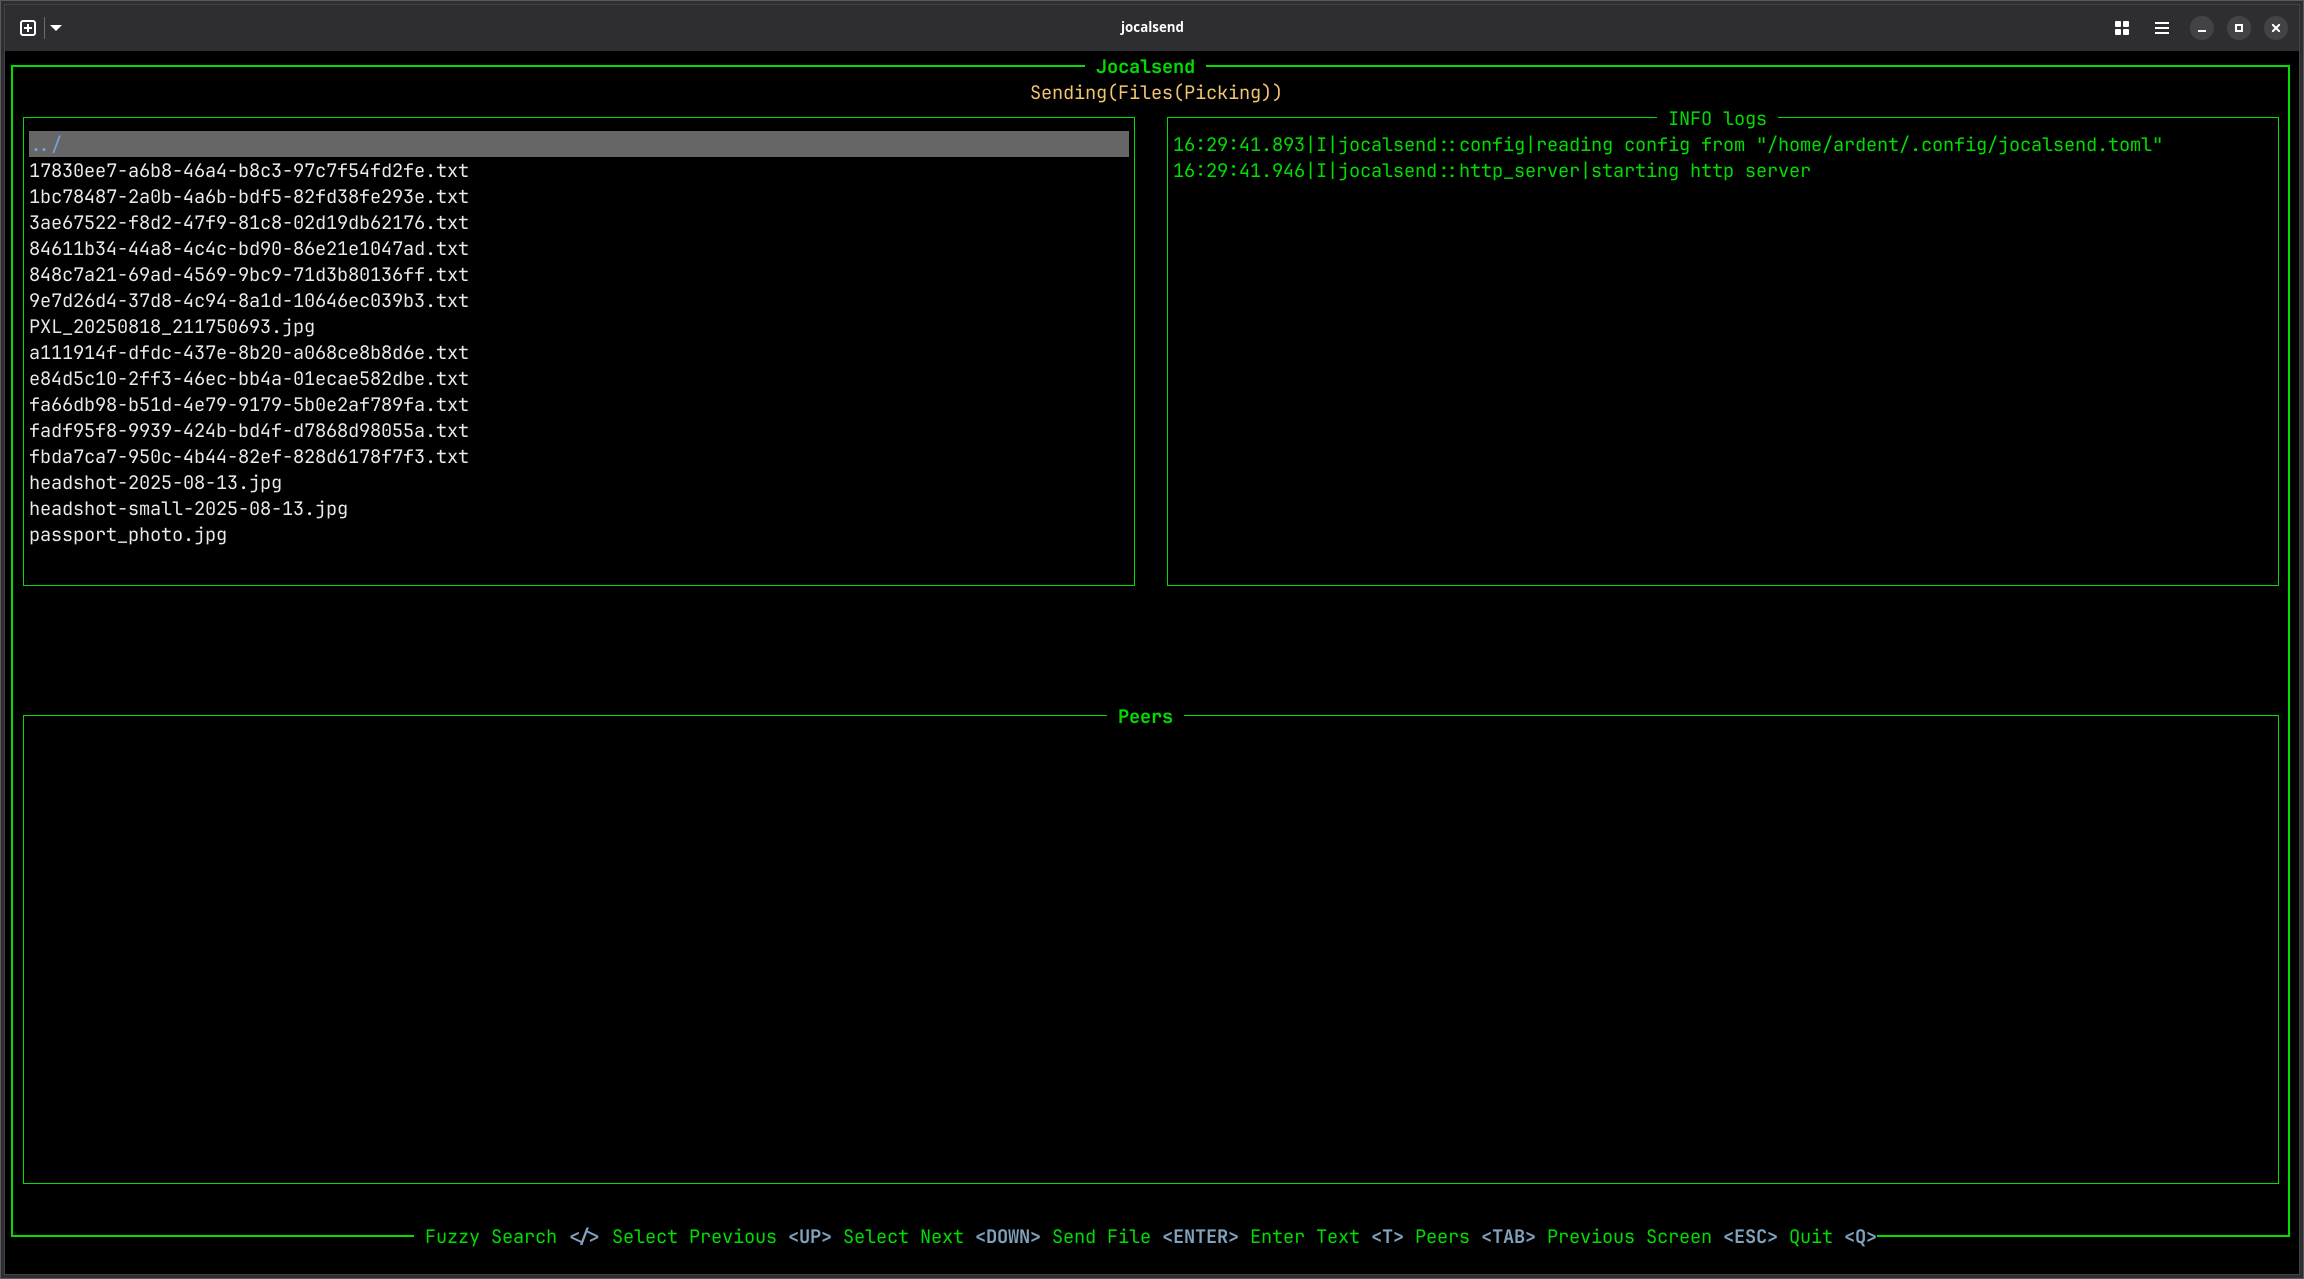The width and height of the screenshot is (2304, 1279).
Task: Click the Send File ENTER hint
Action: point(1144,1237)
